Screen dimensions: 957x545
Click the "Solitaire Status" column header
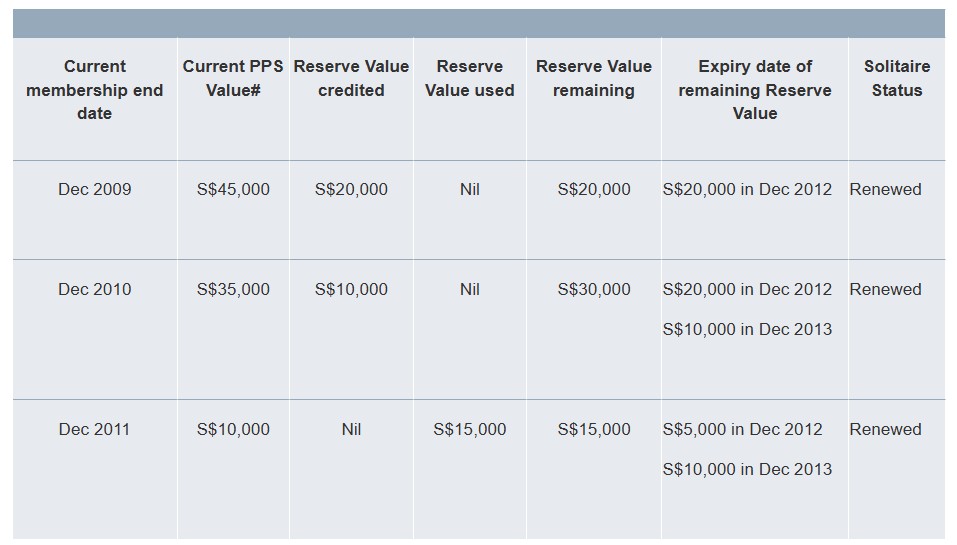[x=896, y=78]
